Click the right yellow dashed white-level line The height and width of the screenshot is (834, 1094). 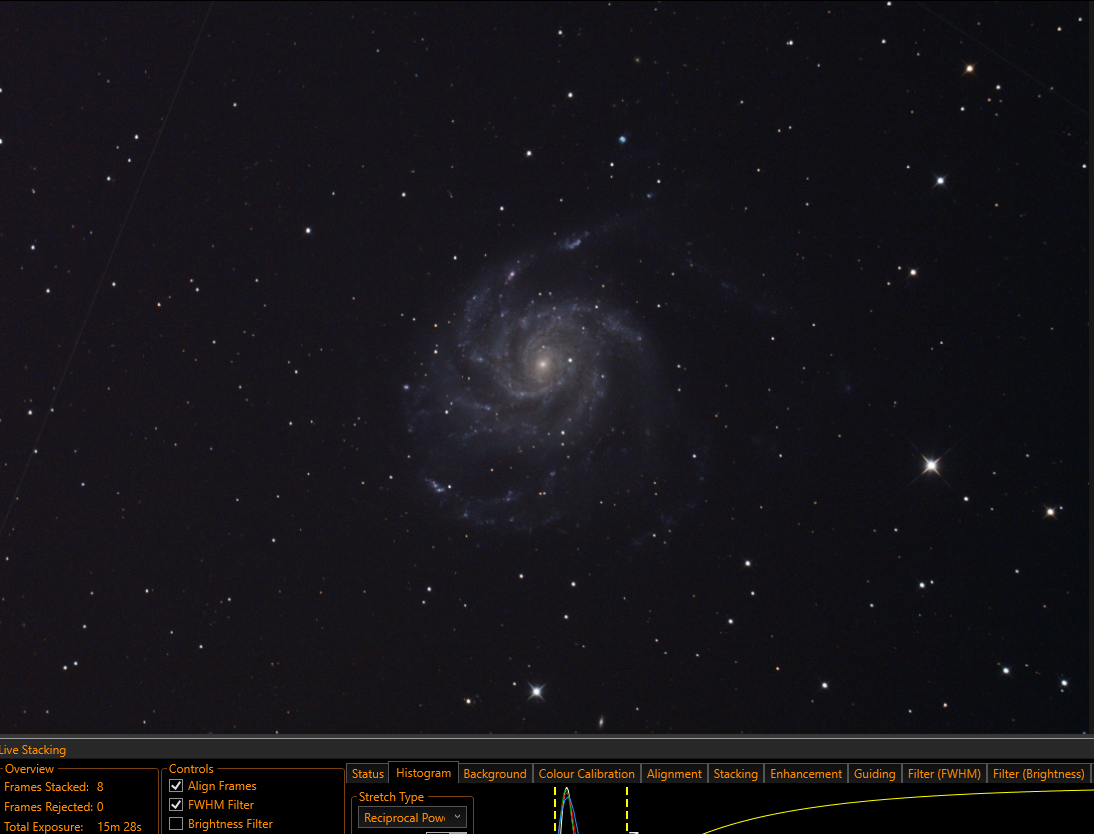(627, 810)
